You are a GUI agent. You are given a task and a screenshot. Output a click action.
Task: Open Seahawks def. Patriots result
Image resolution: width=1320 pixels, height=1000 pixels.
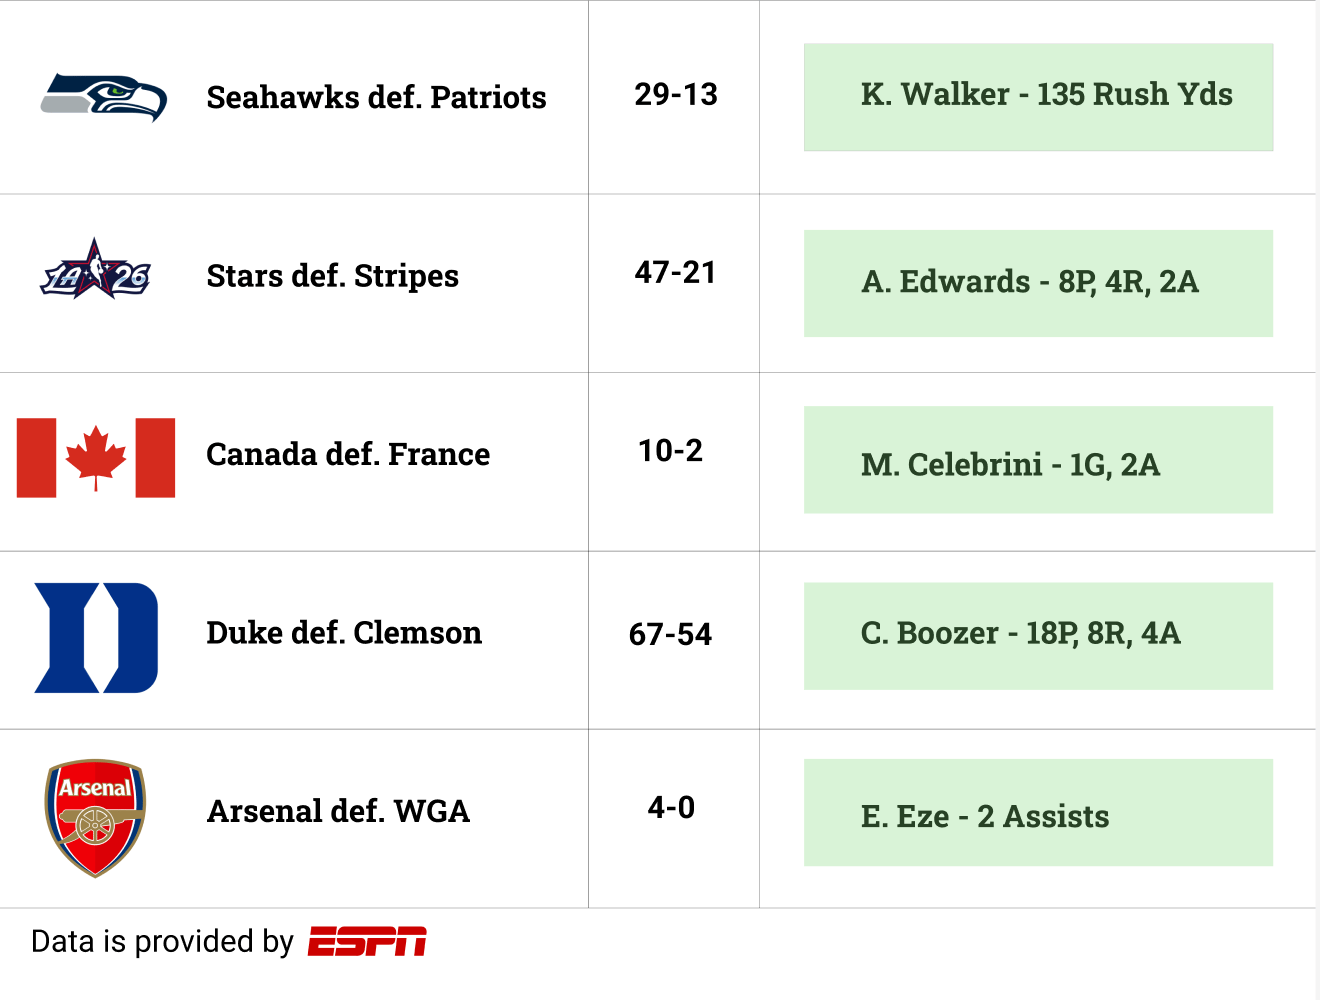tap(376, 97)
